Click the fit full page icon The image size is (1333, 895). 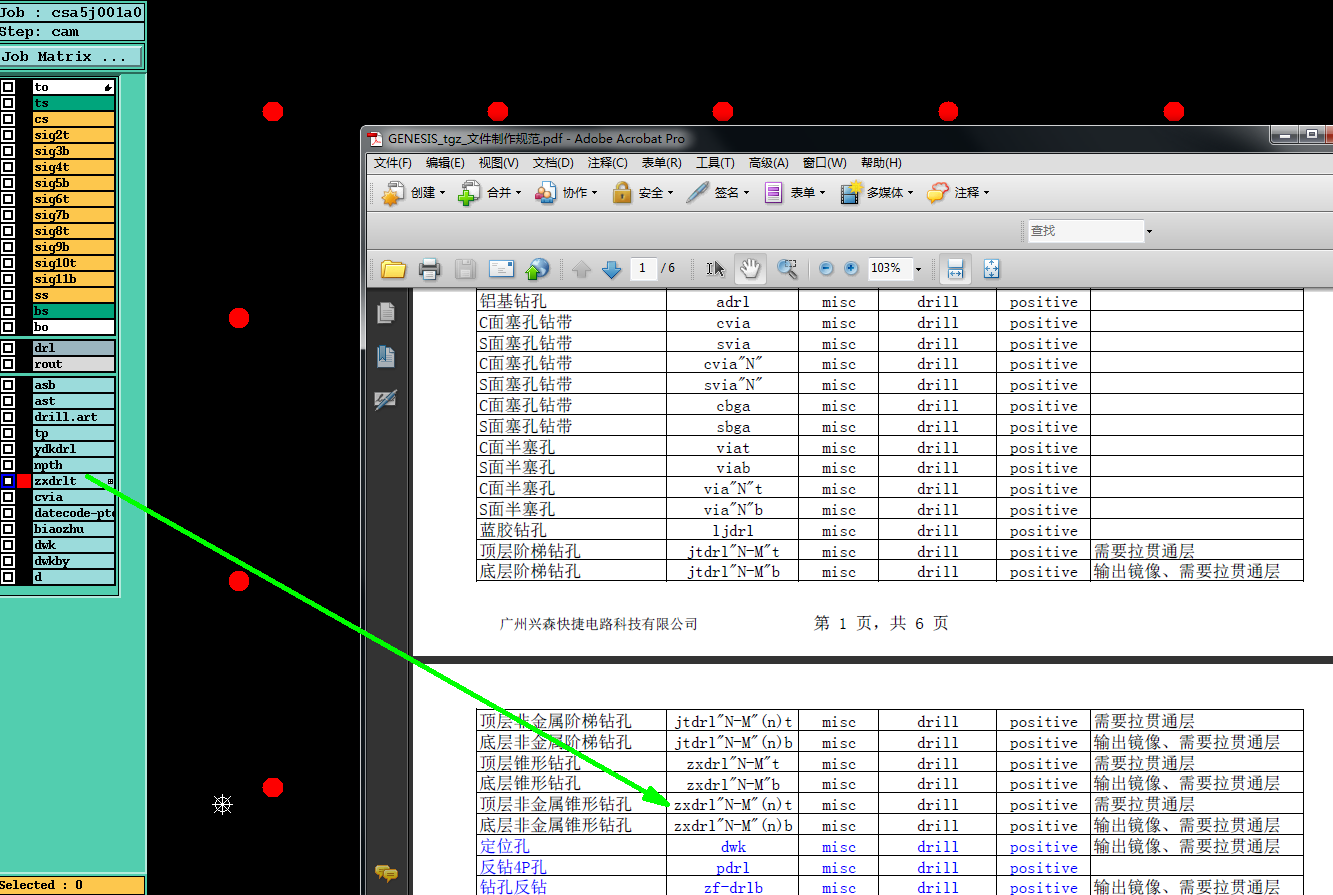click(x=991, y=269)
